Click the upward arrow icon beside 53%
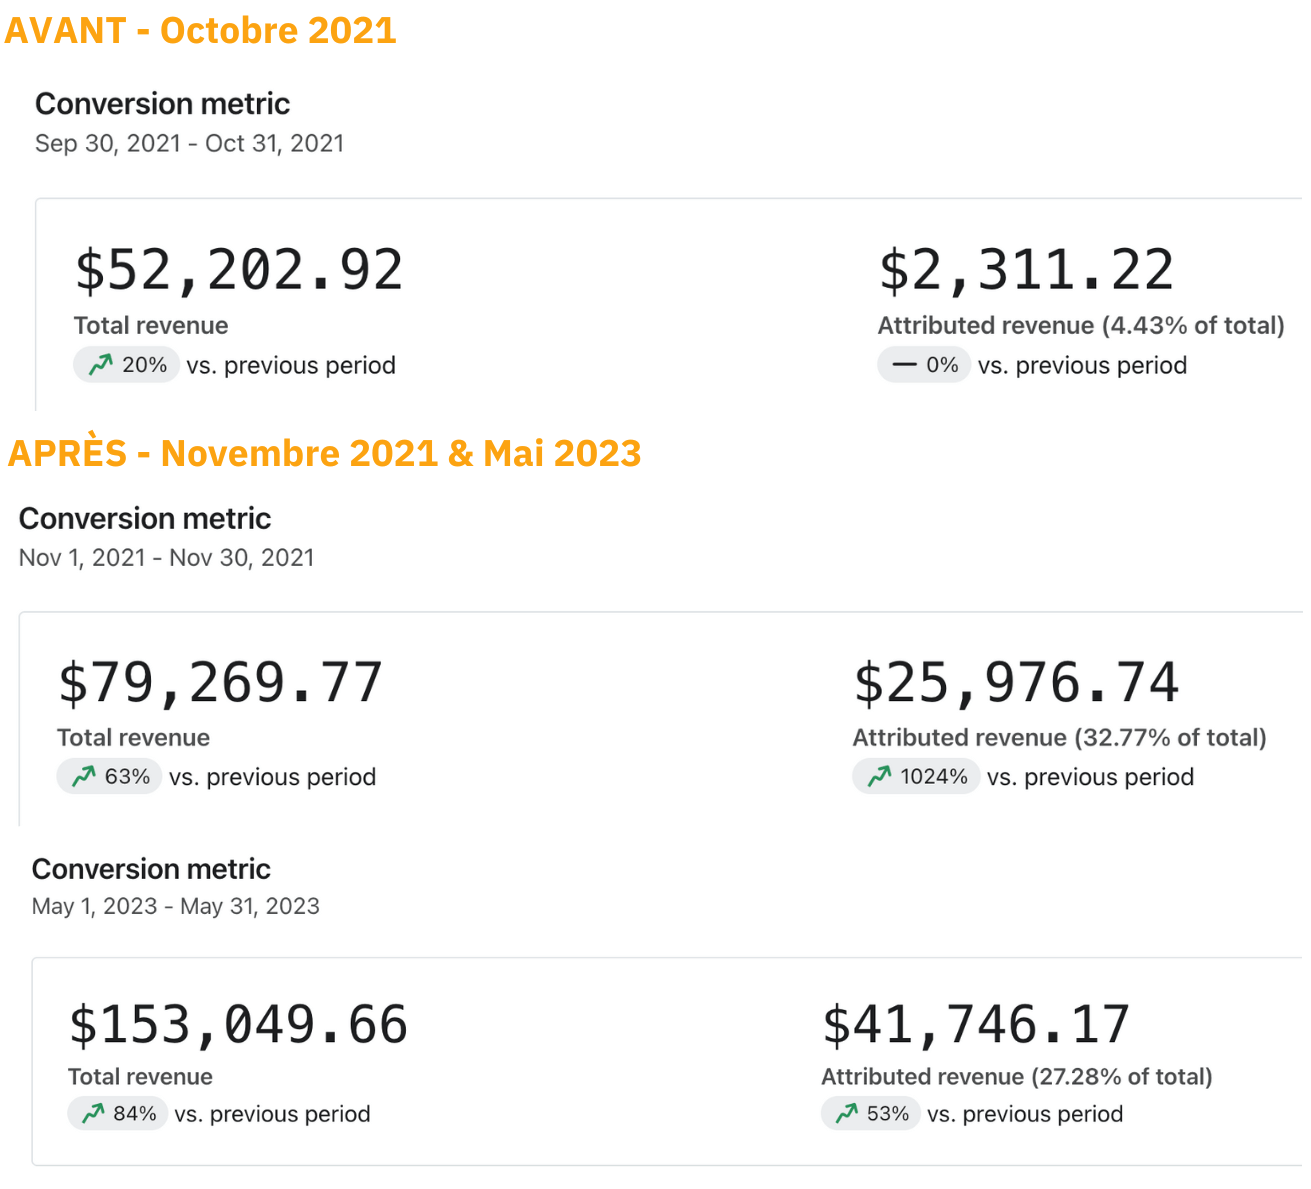1311x1189 pixels. [x=846, y=1113]
